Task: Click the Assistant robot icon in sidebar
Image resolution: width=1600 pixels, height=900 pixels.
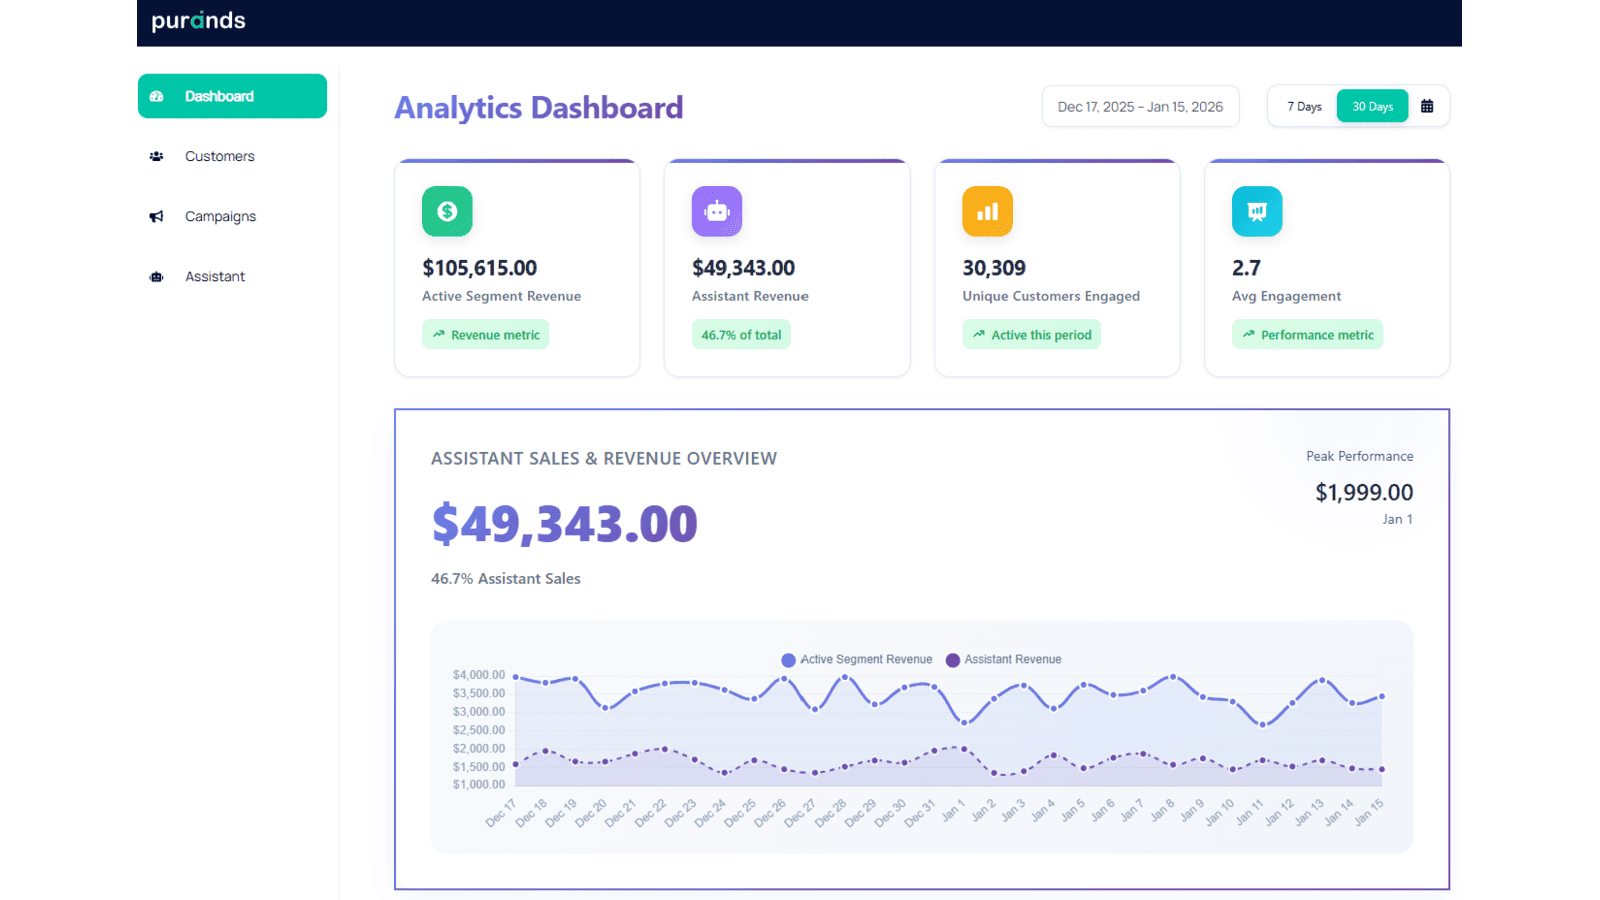Action: (156, 277)
